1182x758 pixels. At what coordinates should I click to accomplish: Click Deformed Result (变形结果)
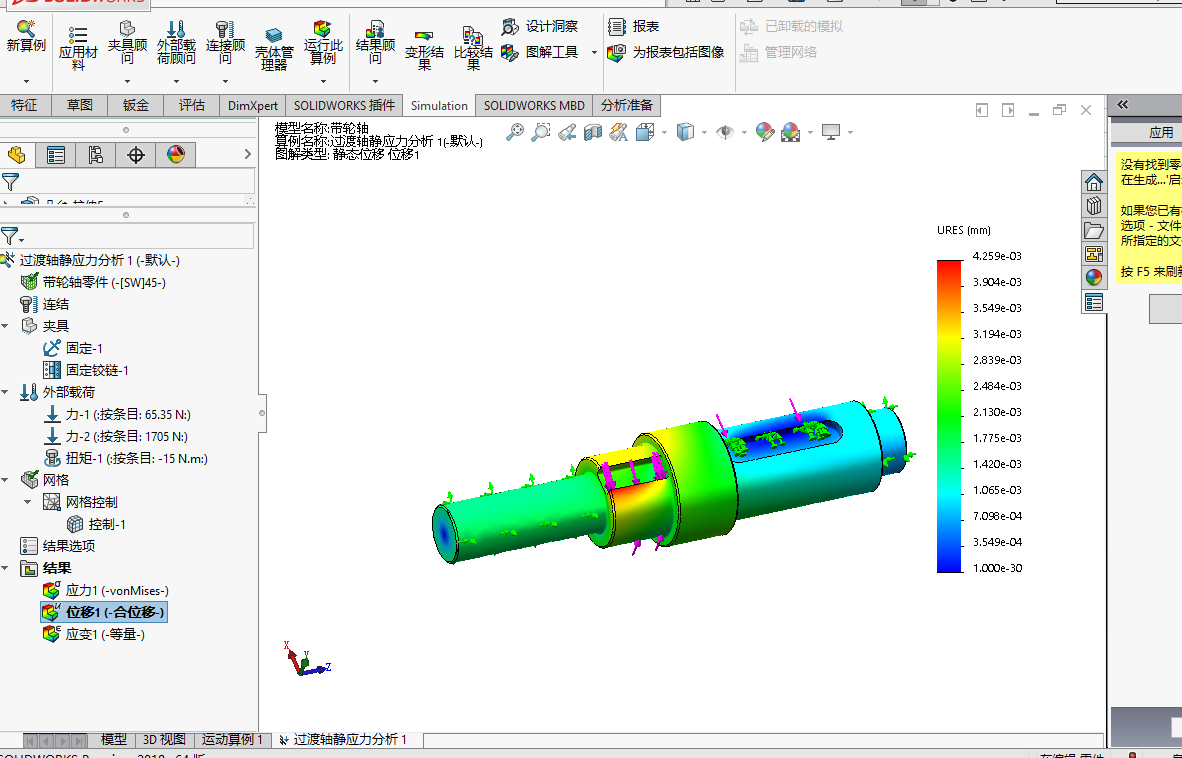(x=424, y=50)
